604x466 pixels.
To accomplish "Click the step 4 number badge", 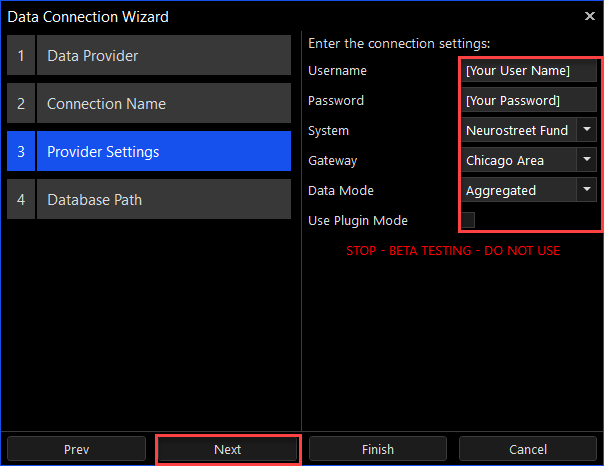I will tap(20, 200).
